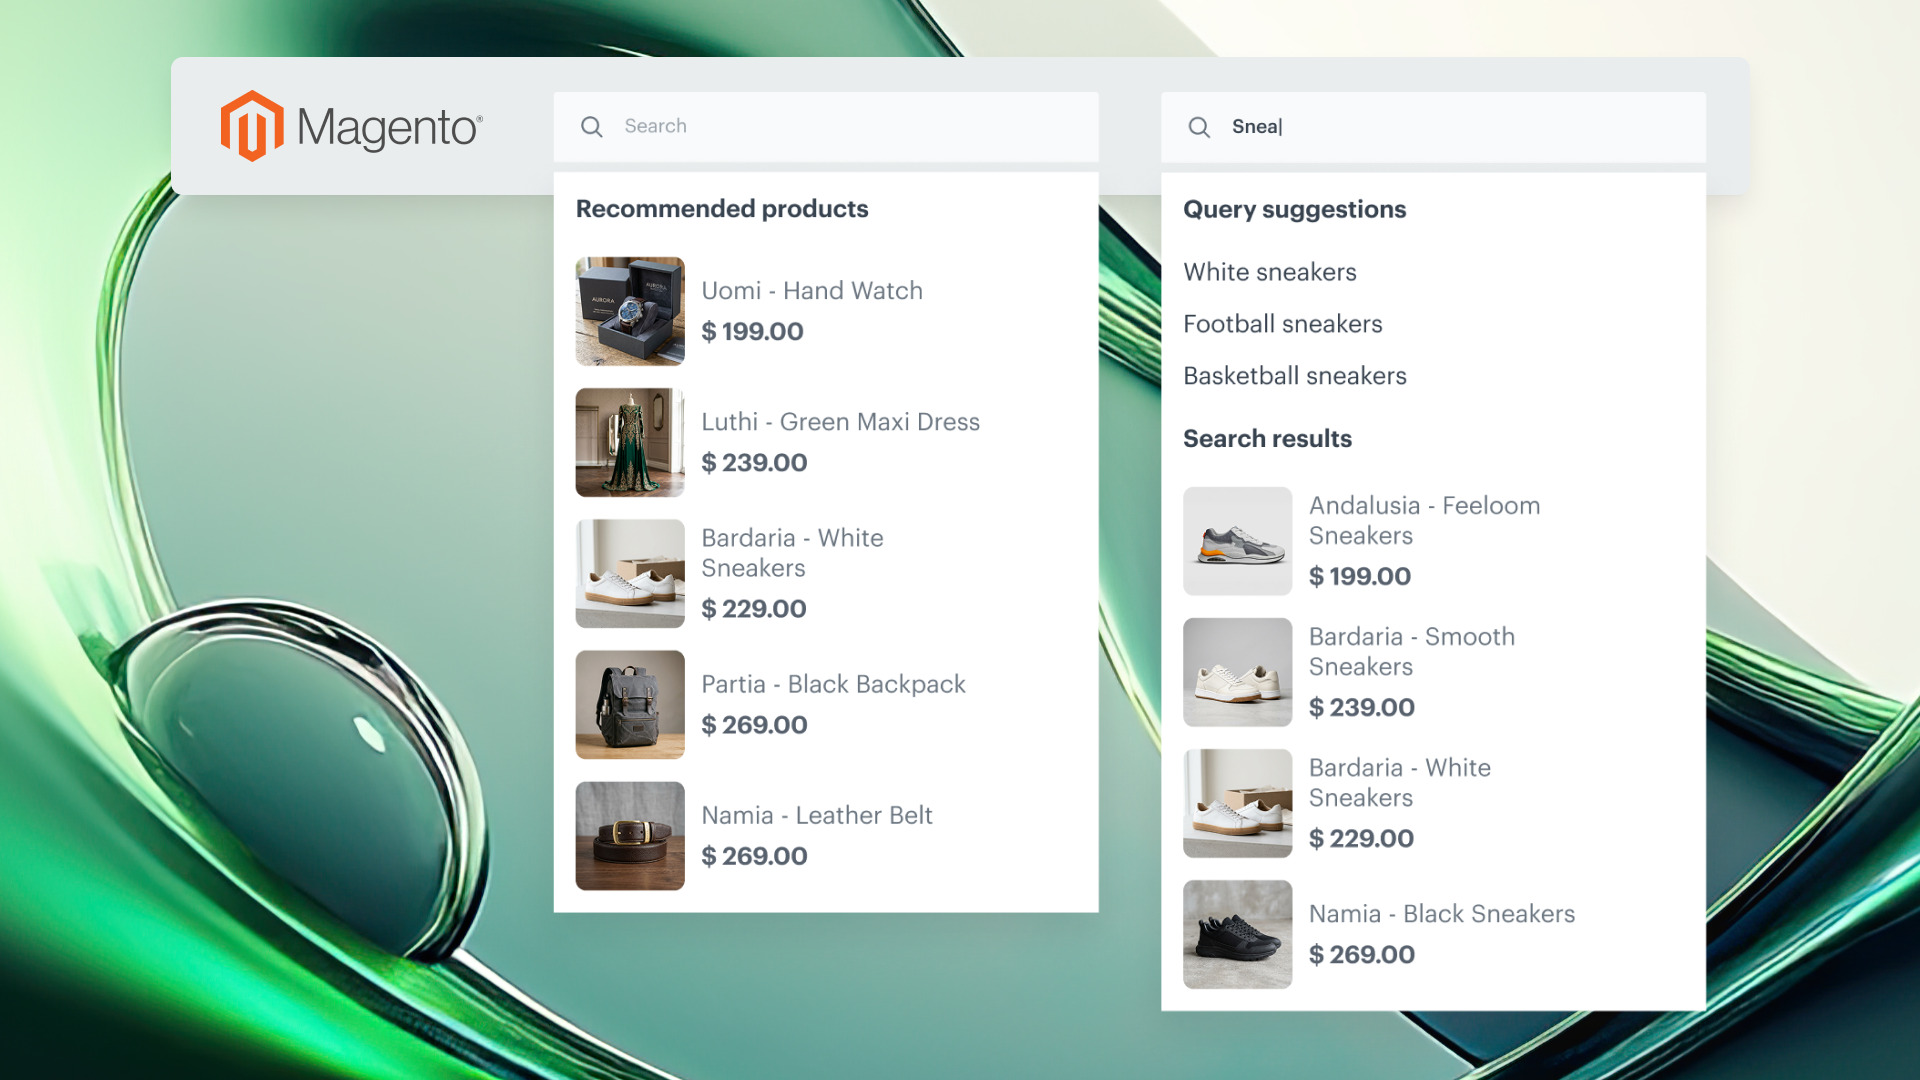This screenshot has width=1920, height=1080.
Task: Open 'Andalusia - Feeloom Sneakers' title link
Action: (1423, 520)
